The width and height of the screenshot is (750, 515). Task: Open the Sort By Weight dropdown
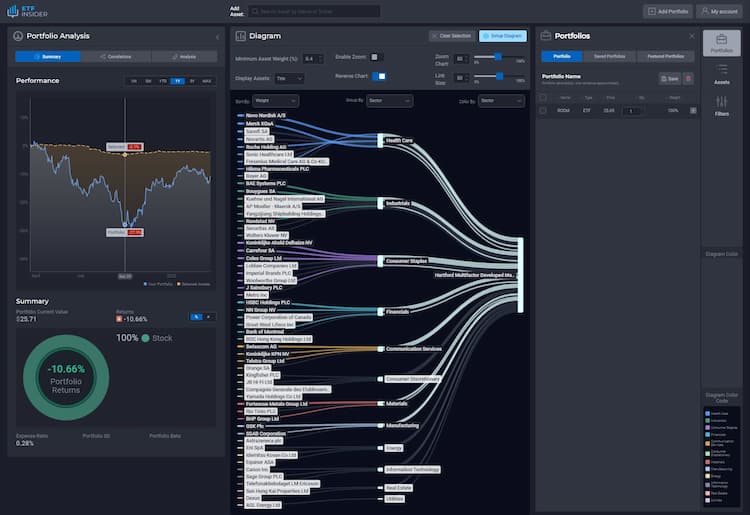click(276, 100)
